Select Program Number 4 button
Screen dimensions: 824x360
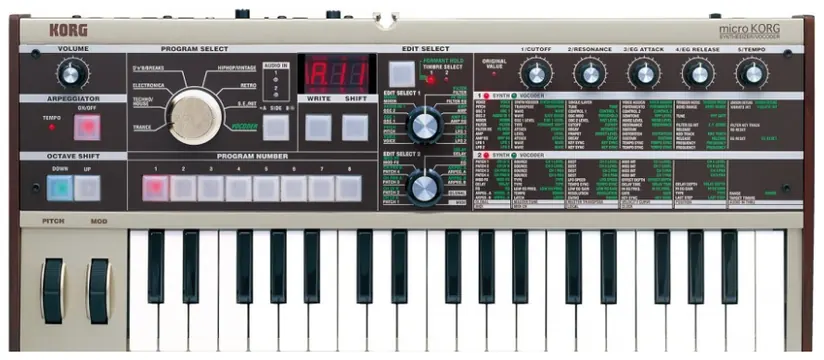pyautogui.click(x=238, y=188)
